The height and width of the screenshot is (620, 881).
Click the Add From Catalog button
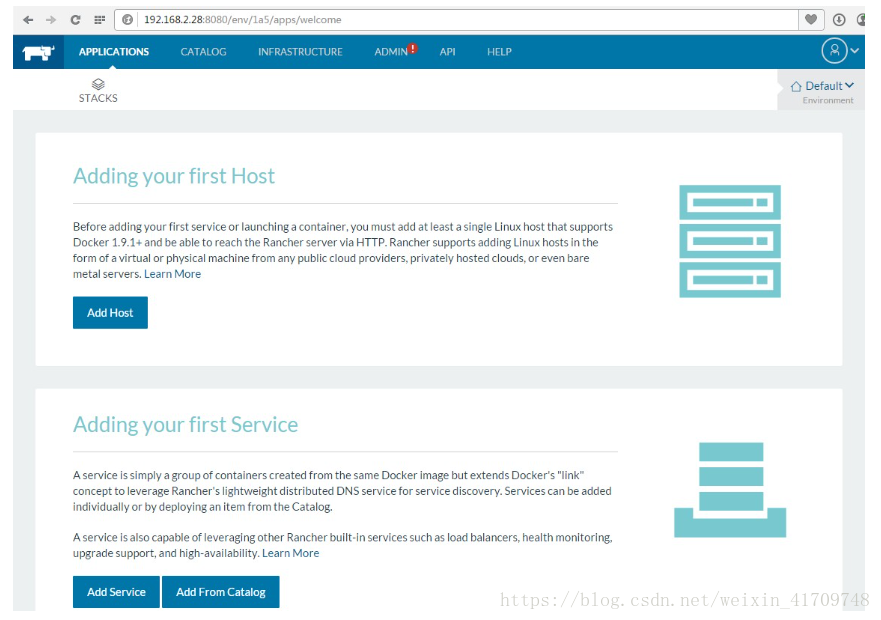[x=221, y=592]
